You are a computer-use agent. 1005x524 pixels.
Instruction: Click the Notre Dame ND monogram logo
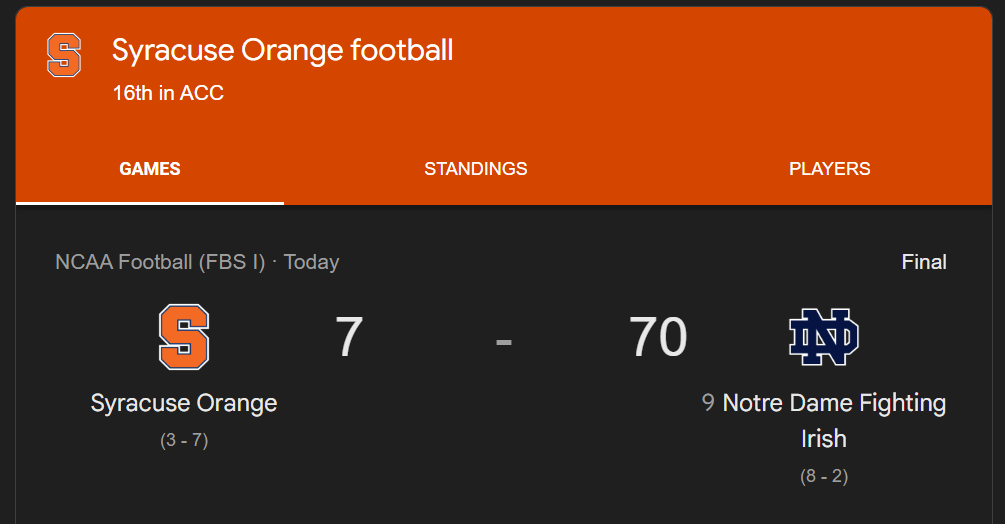click(x=824, y=337)
